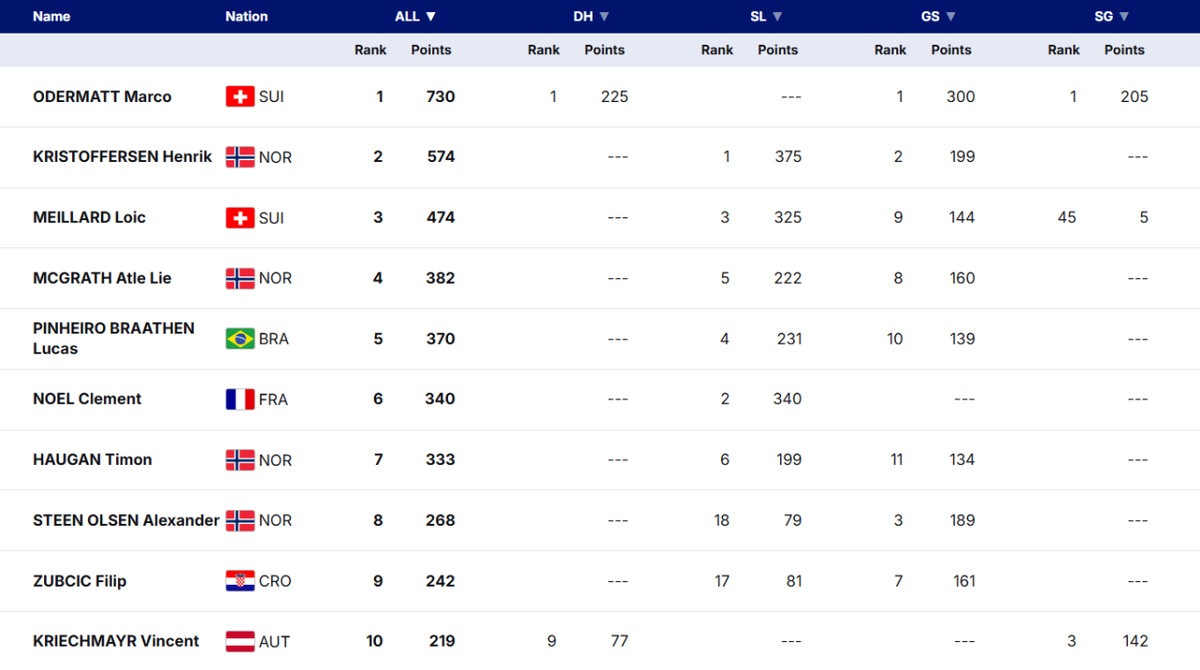Click France flag beside NOEL Clement
The width and height of the screenshot is (1200, 670).
point(240,399)
